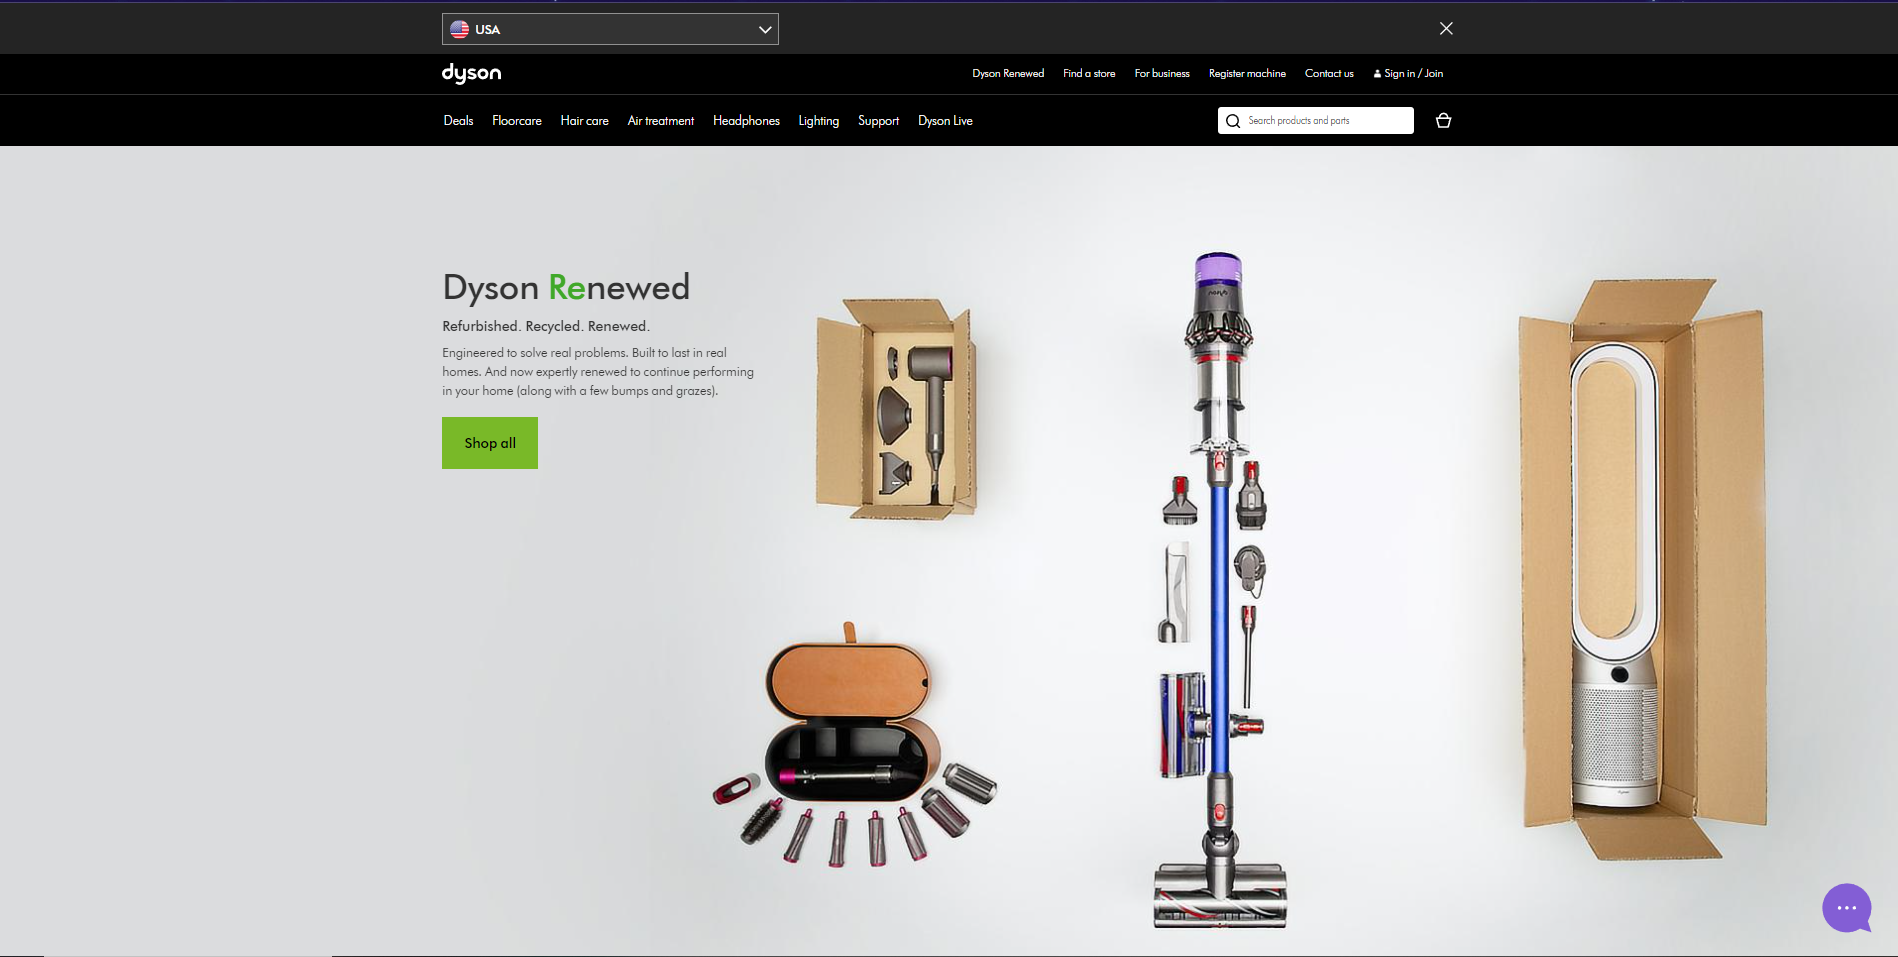Click the boxed hair dryer image
This screenshot has height=957, width=1898.
896,408
